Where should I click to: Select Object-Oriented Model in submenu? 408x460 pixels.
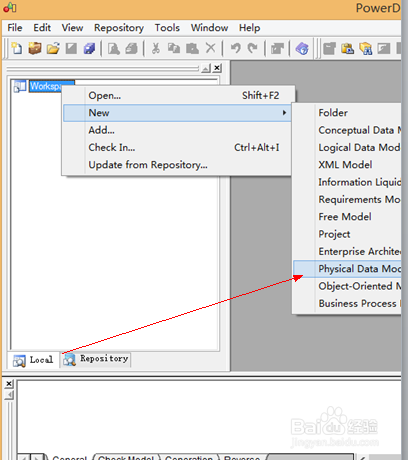pos(347,286)
